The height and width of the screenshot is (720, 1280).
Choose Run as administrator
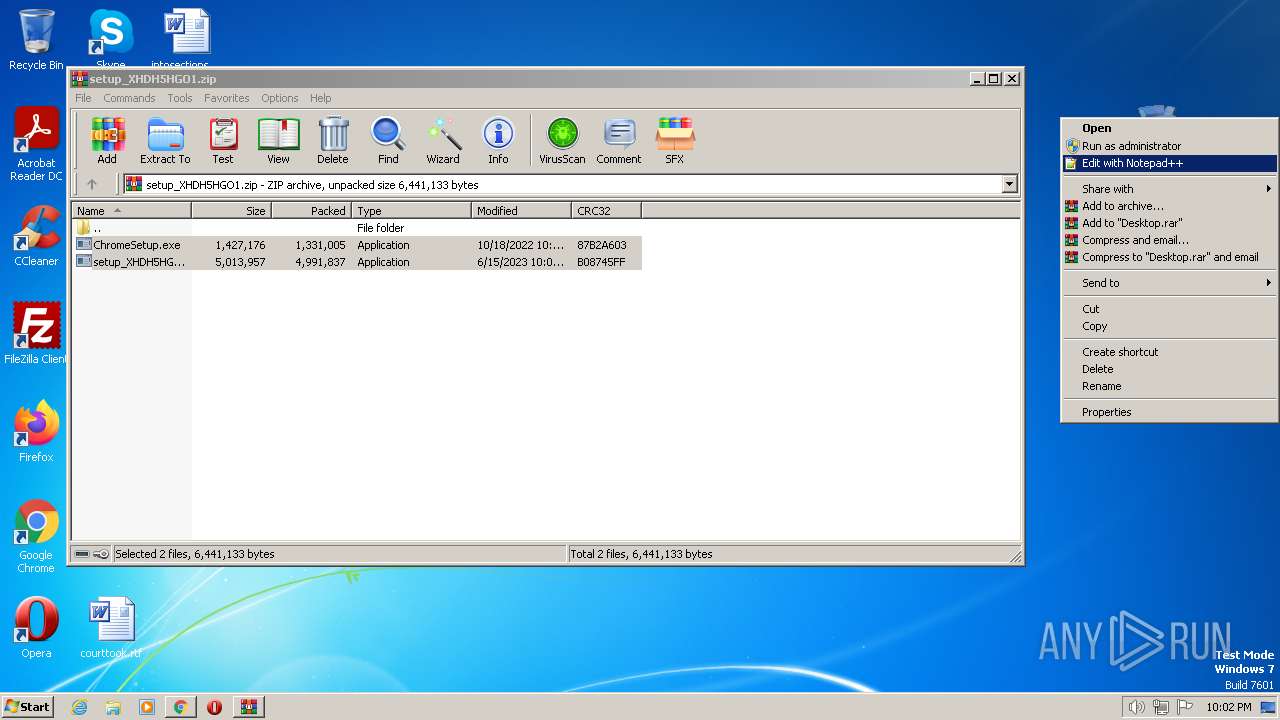1169,146
